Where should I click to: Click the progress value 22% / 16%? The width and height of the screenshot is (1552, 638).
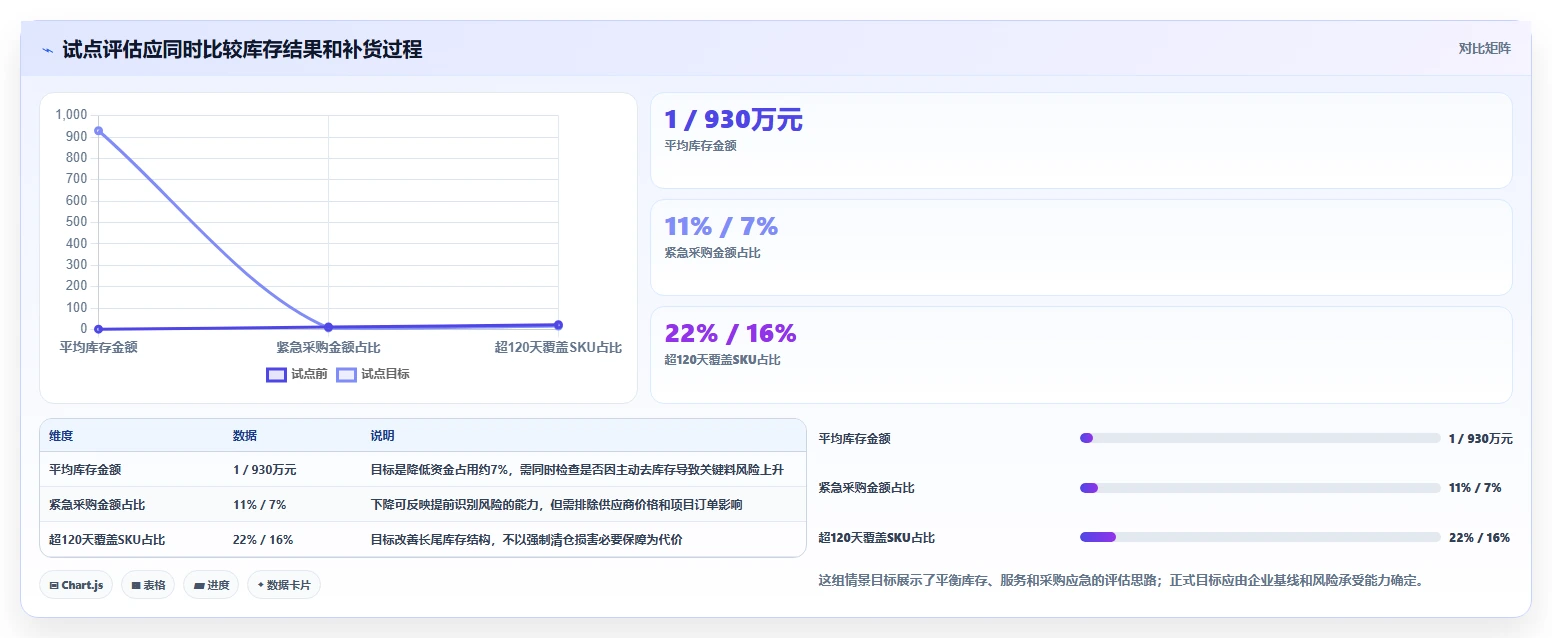pos(1479,537)
